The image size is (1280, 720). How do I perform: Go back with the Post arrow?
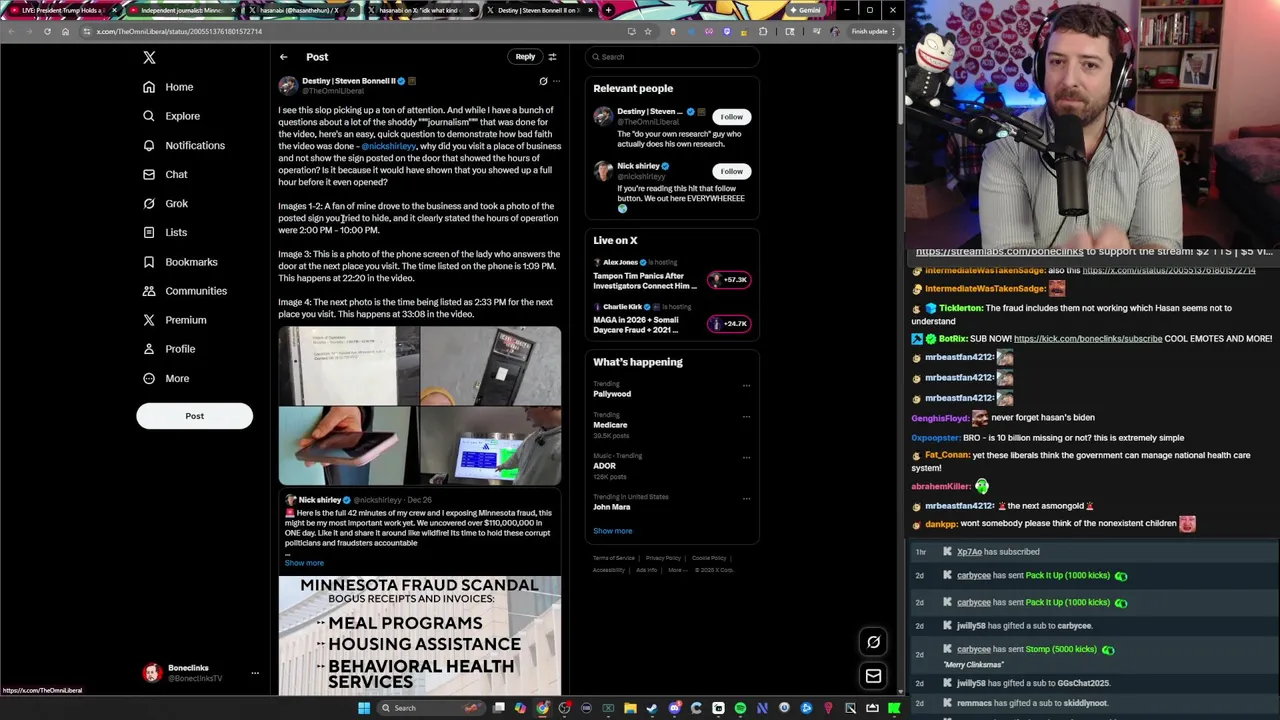(x=284, y=57)
